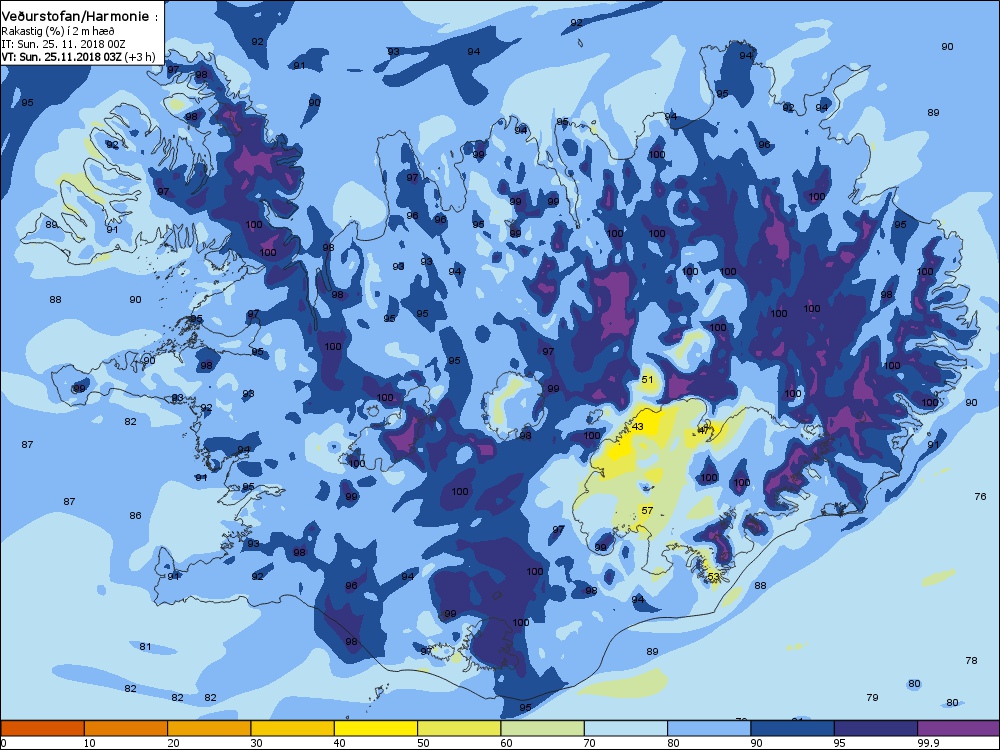Select the '47' humidity value on the map

pyautogui.click(x=703, y=430)
